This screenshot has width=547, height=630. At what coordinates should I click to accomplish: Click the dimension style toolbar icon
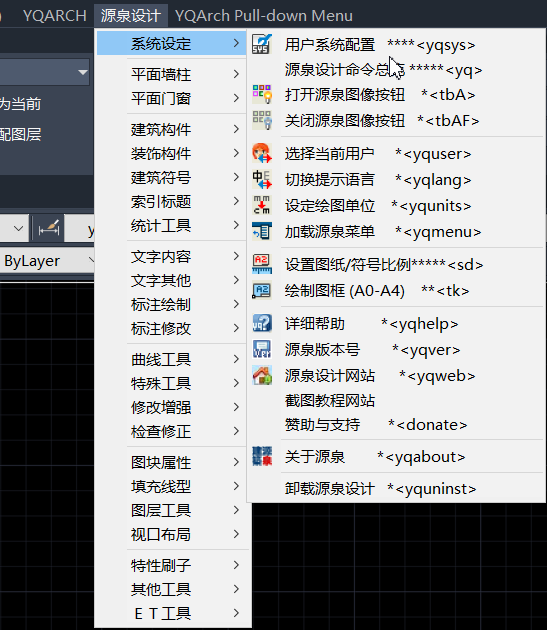(48, 229)
